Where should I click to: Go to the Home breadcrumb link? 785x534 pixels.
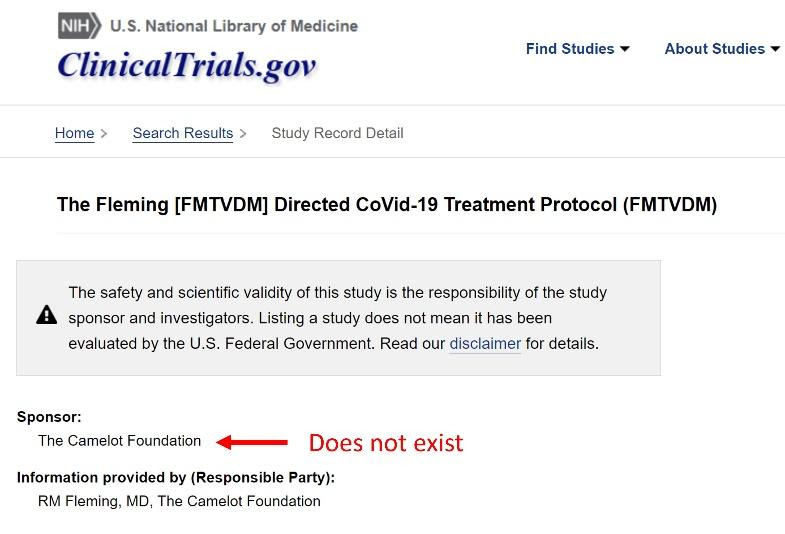pos(74,133)
